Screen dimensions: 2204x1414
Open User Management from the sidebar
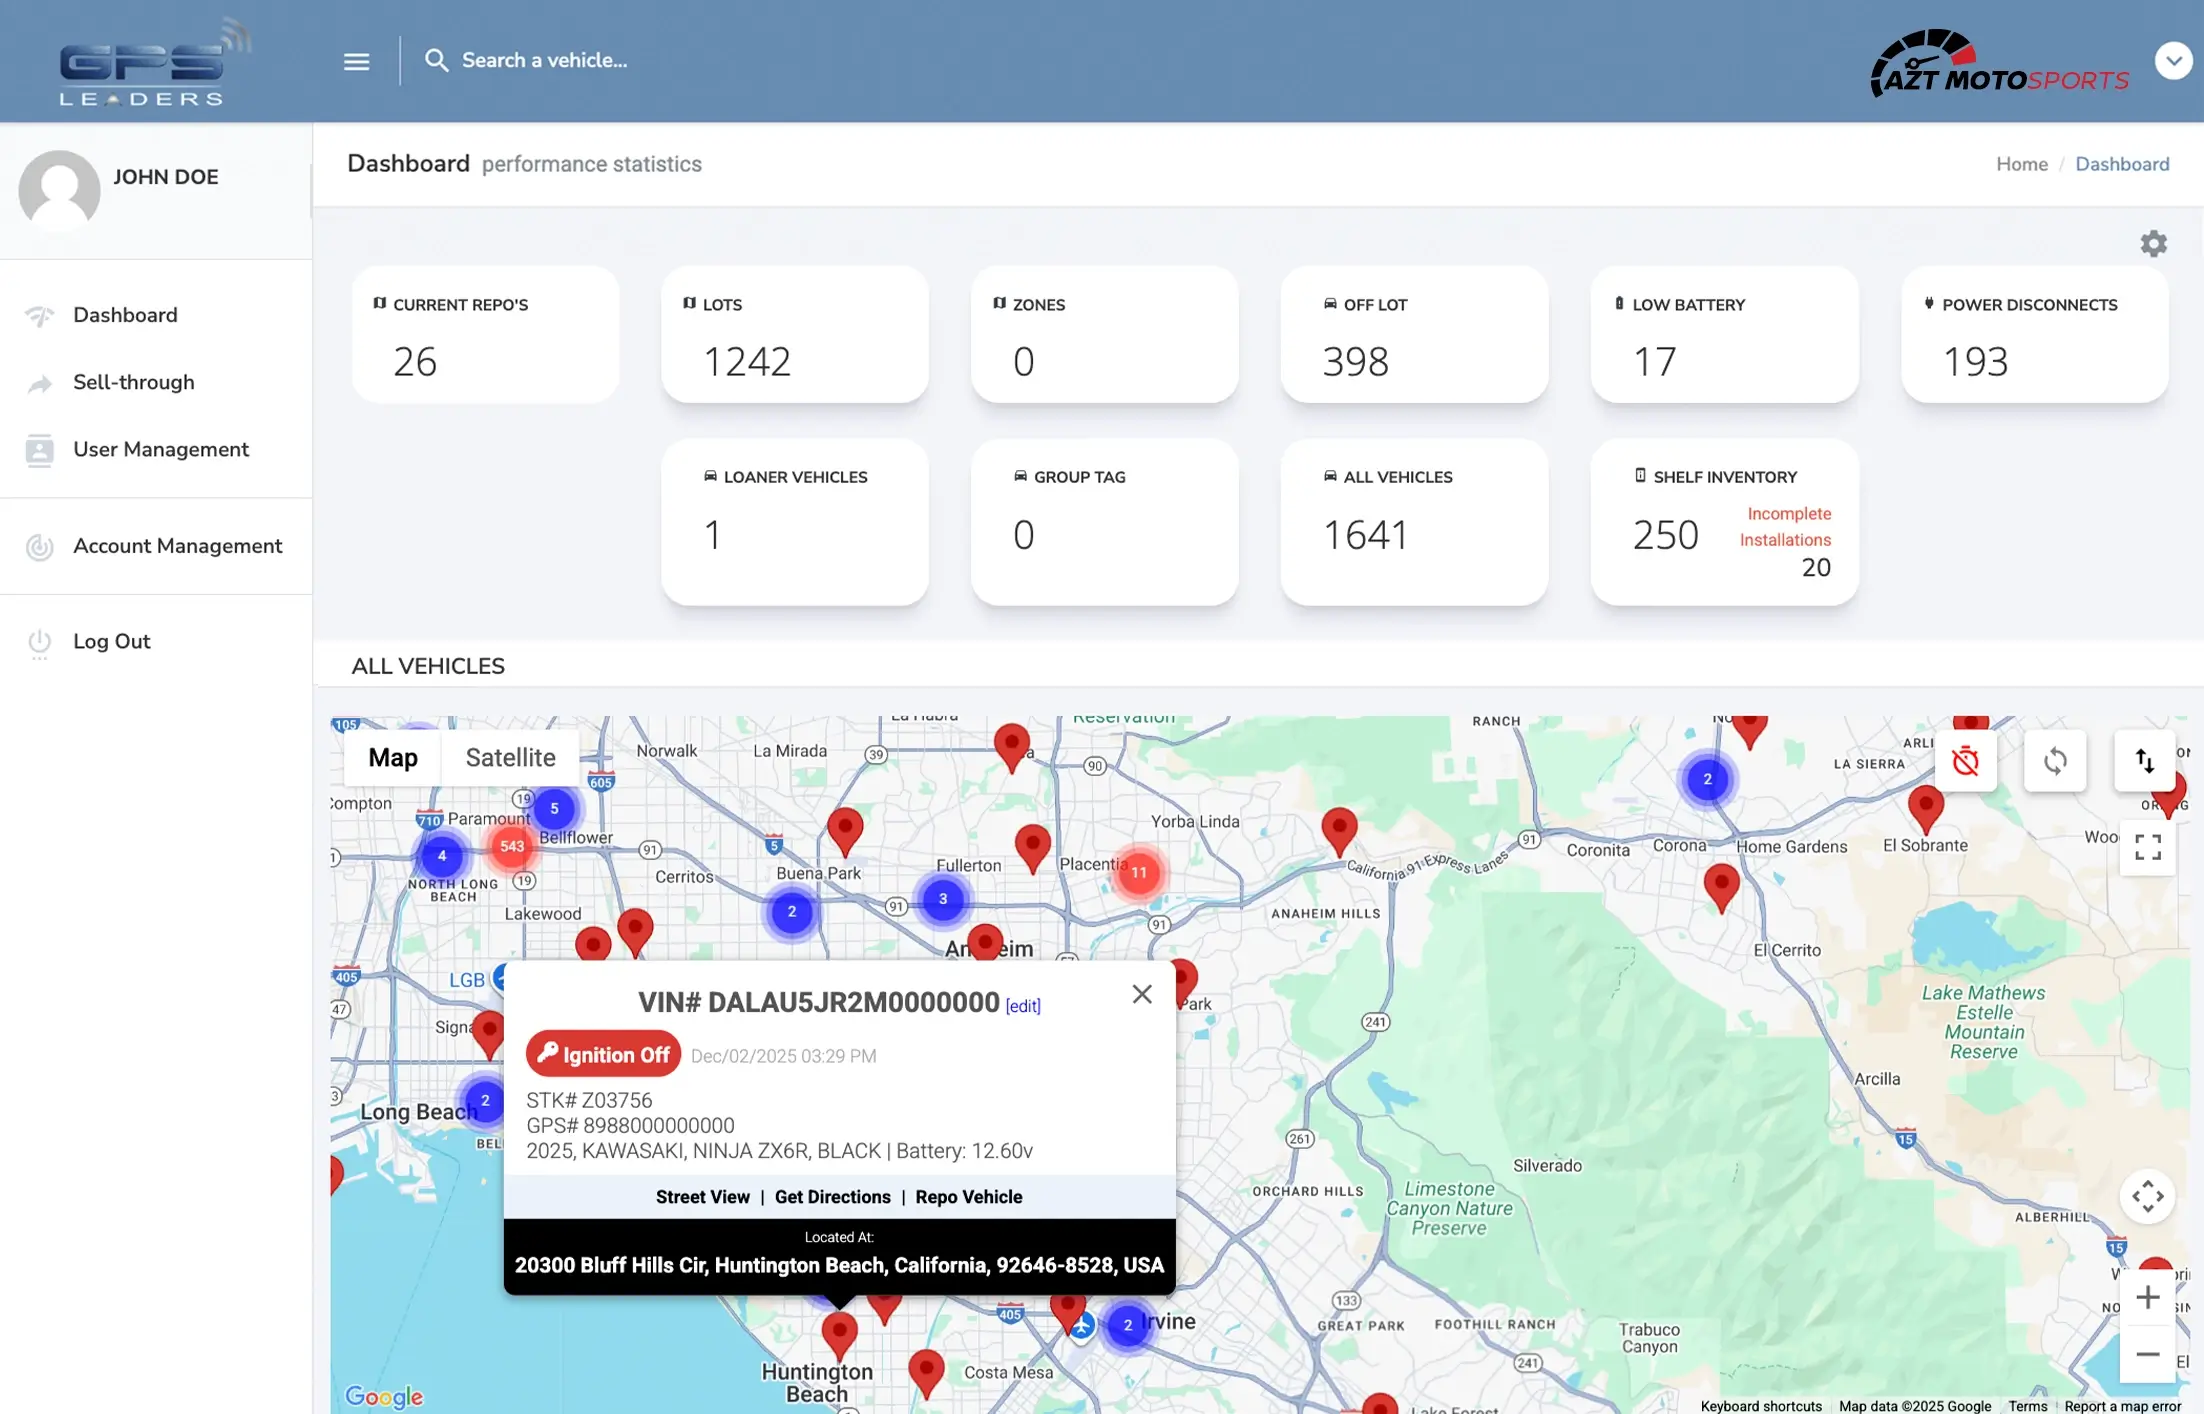tap(161, 449)
